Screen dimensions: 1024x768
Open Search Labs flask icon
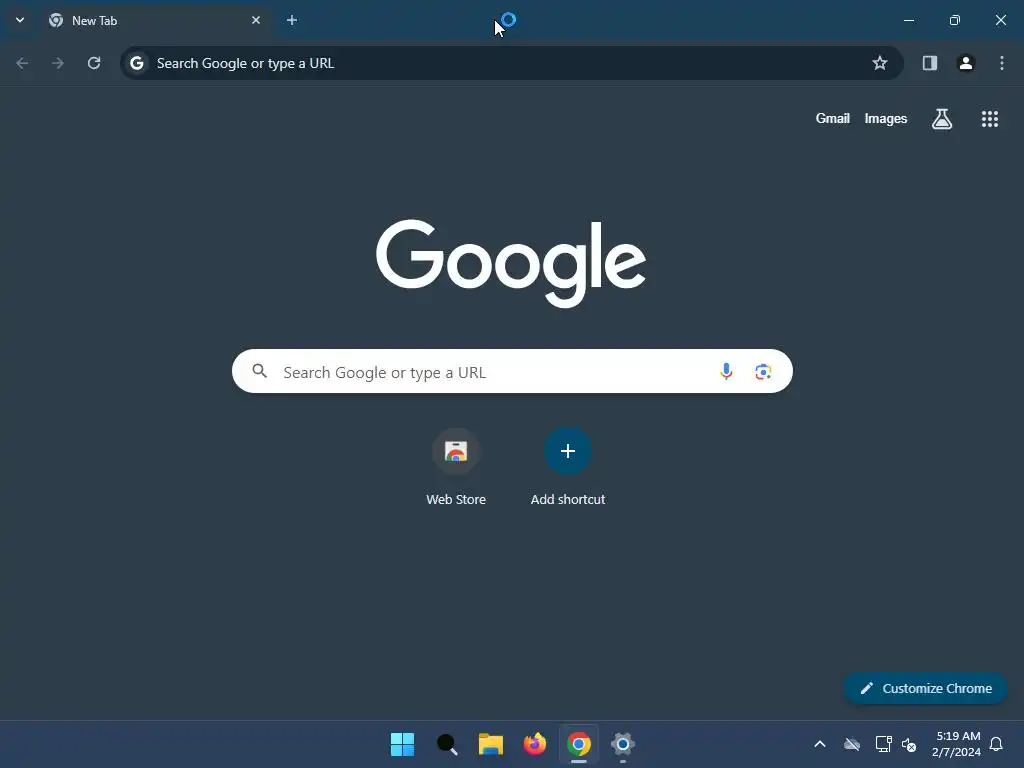942,119
